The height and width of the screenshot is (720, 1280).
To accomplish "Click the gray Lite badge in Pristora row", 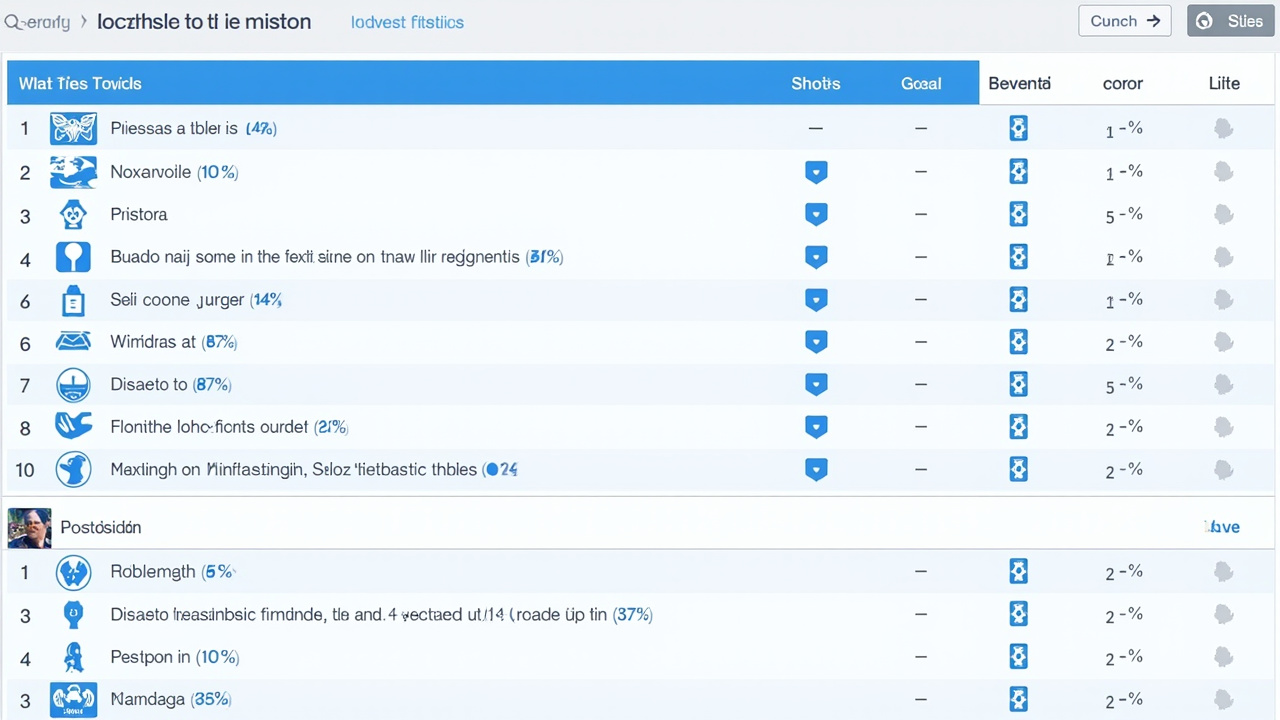I will point(1223,214).
